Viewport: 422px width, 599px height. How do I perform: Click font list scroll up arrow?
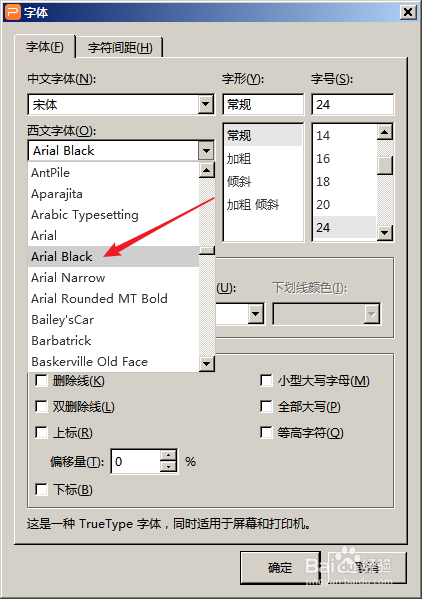click(x=207, y=170)
